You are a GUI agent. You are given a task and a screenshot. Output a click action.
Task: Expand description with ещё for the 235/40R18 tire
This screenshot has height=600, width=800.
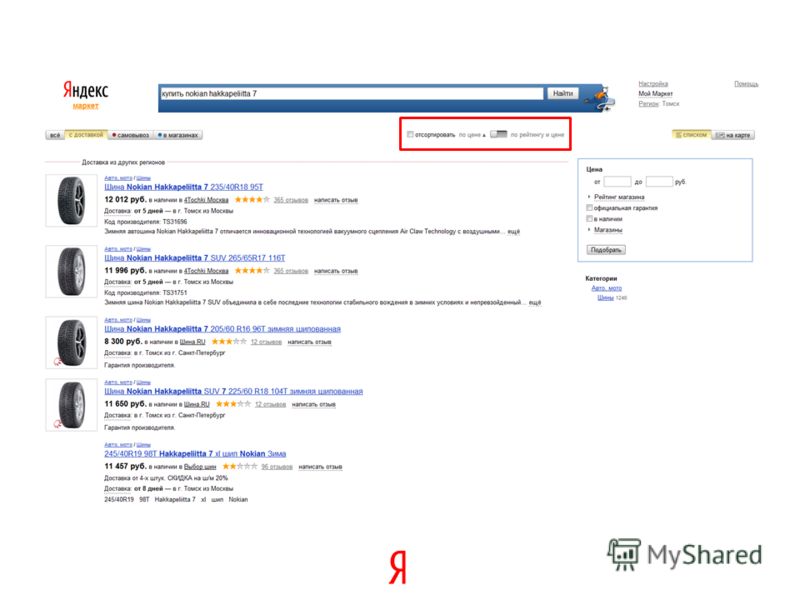[x=513, y=231]
